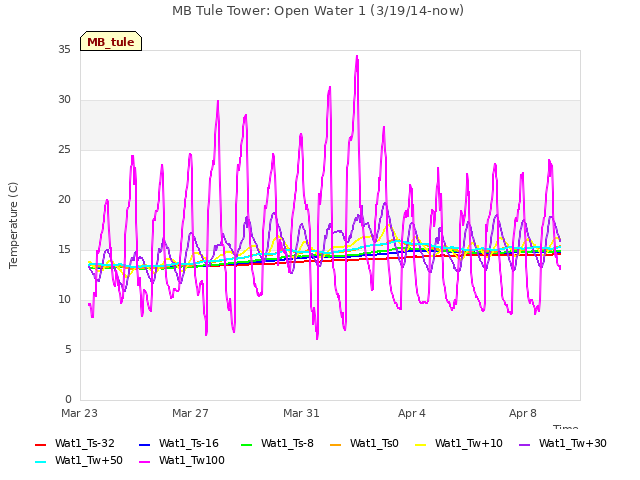Click the Apr 8 x-axis label
Screen dimensions: 640x480
[x=523, y=413]
